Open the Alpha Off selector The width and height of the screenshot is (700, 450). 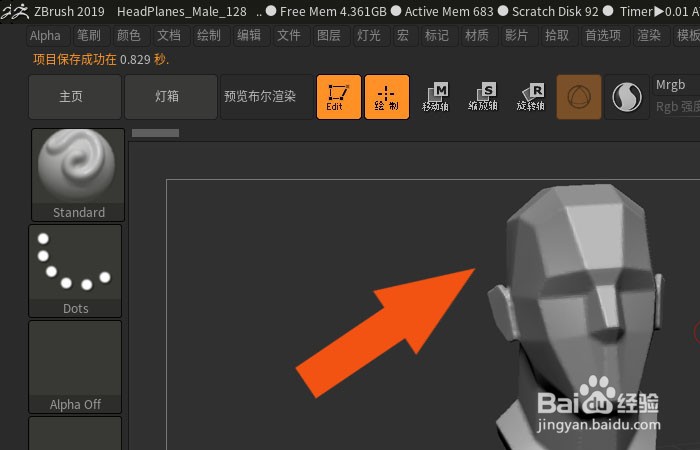click(x=75, y=367)
